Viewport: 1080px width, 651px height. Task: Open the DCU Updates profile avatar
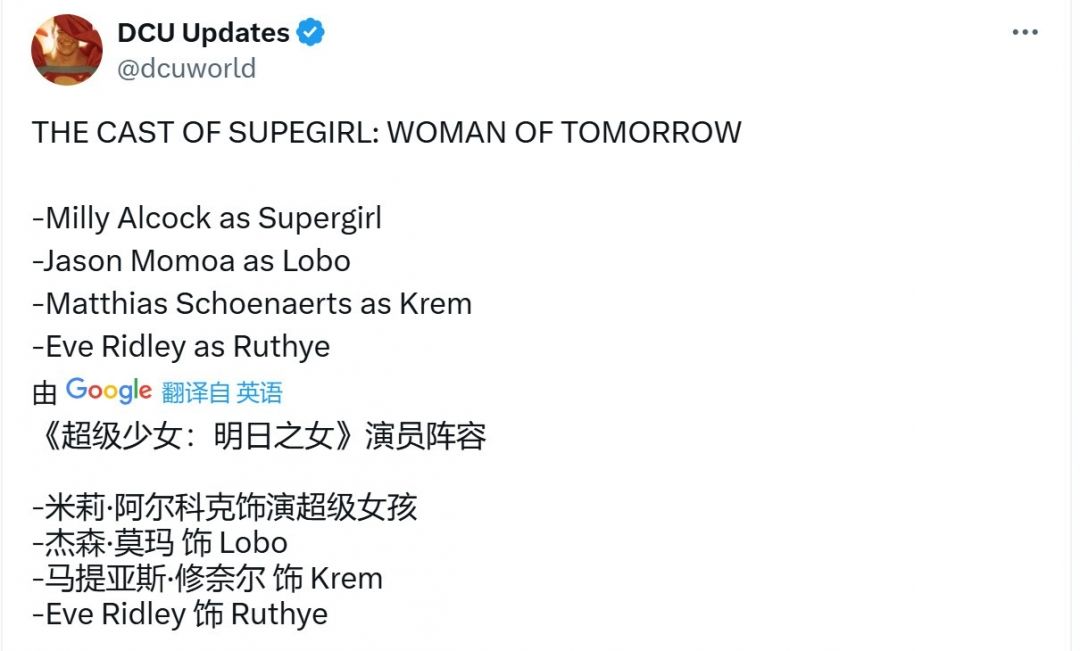(x=67, y=49)
